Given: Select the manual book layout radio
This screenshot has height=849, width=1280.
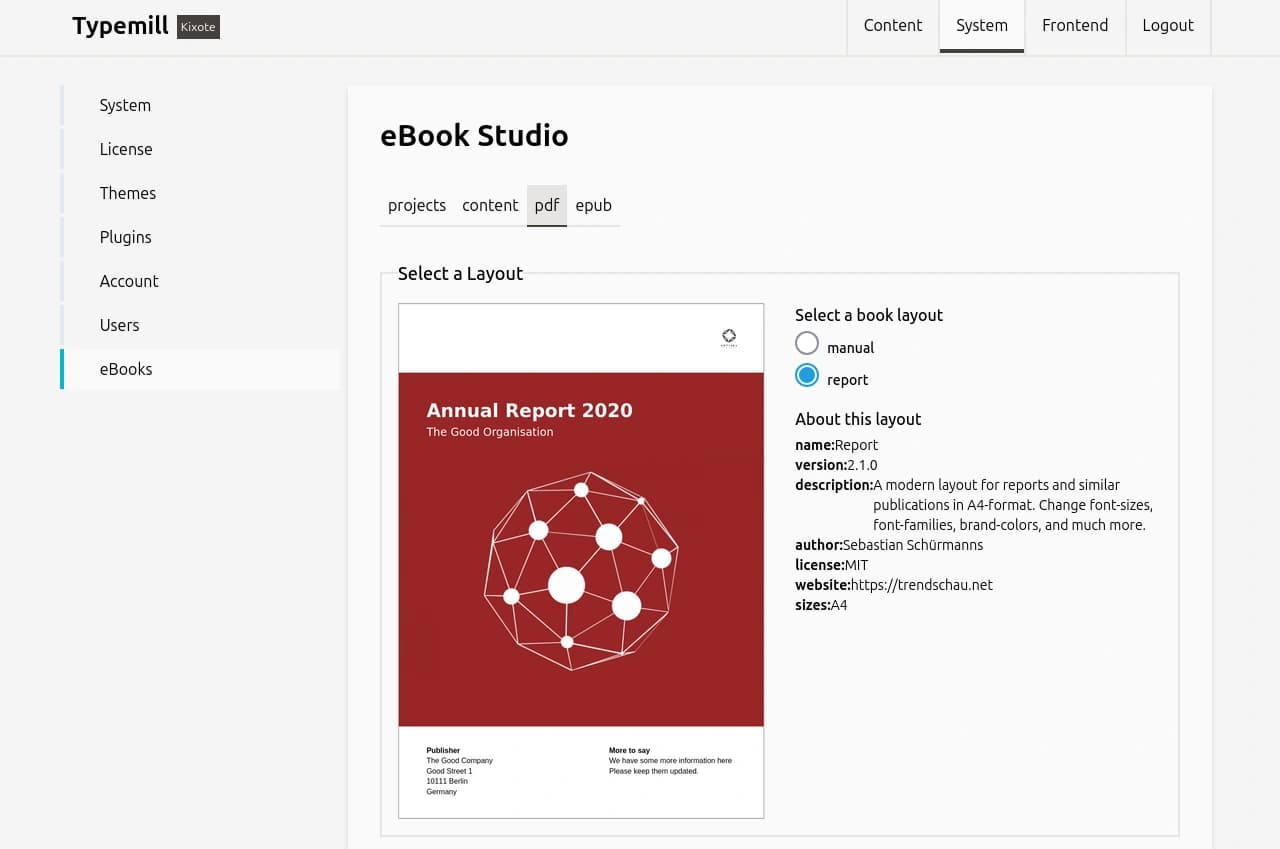Looking at the screenshot, I should pyautogui.click(x=807, y=345).
